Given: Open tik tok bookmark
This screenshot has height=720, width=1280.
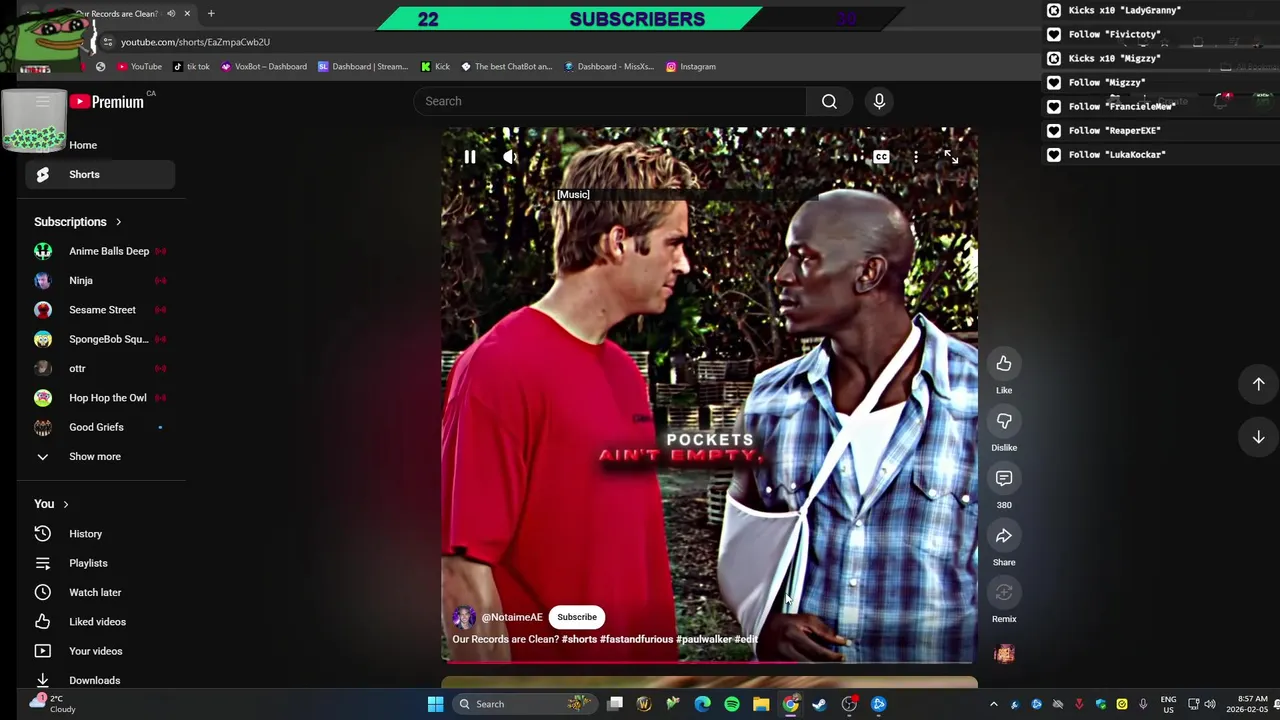Looking at the screenshot, I should 191,67.
